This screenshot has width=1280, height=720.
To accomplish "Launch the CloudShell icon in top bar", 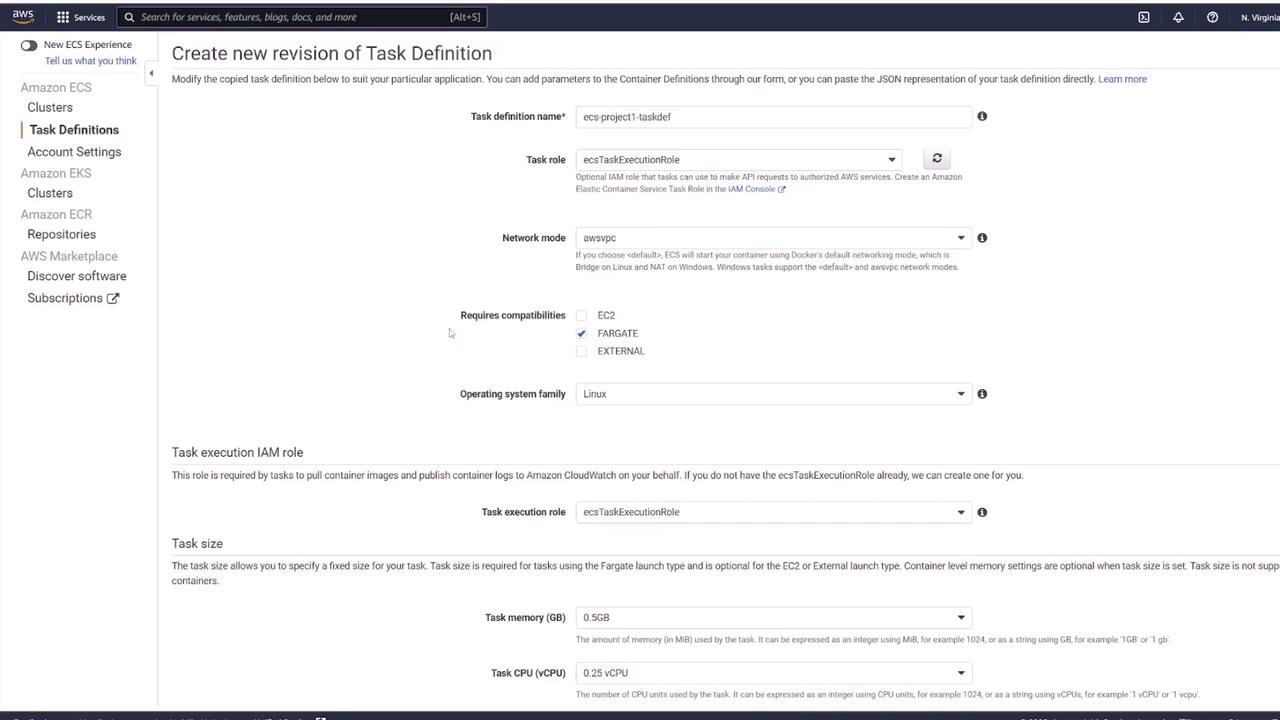I will (1144, 17).
